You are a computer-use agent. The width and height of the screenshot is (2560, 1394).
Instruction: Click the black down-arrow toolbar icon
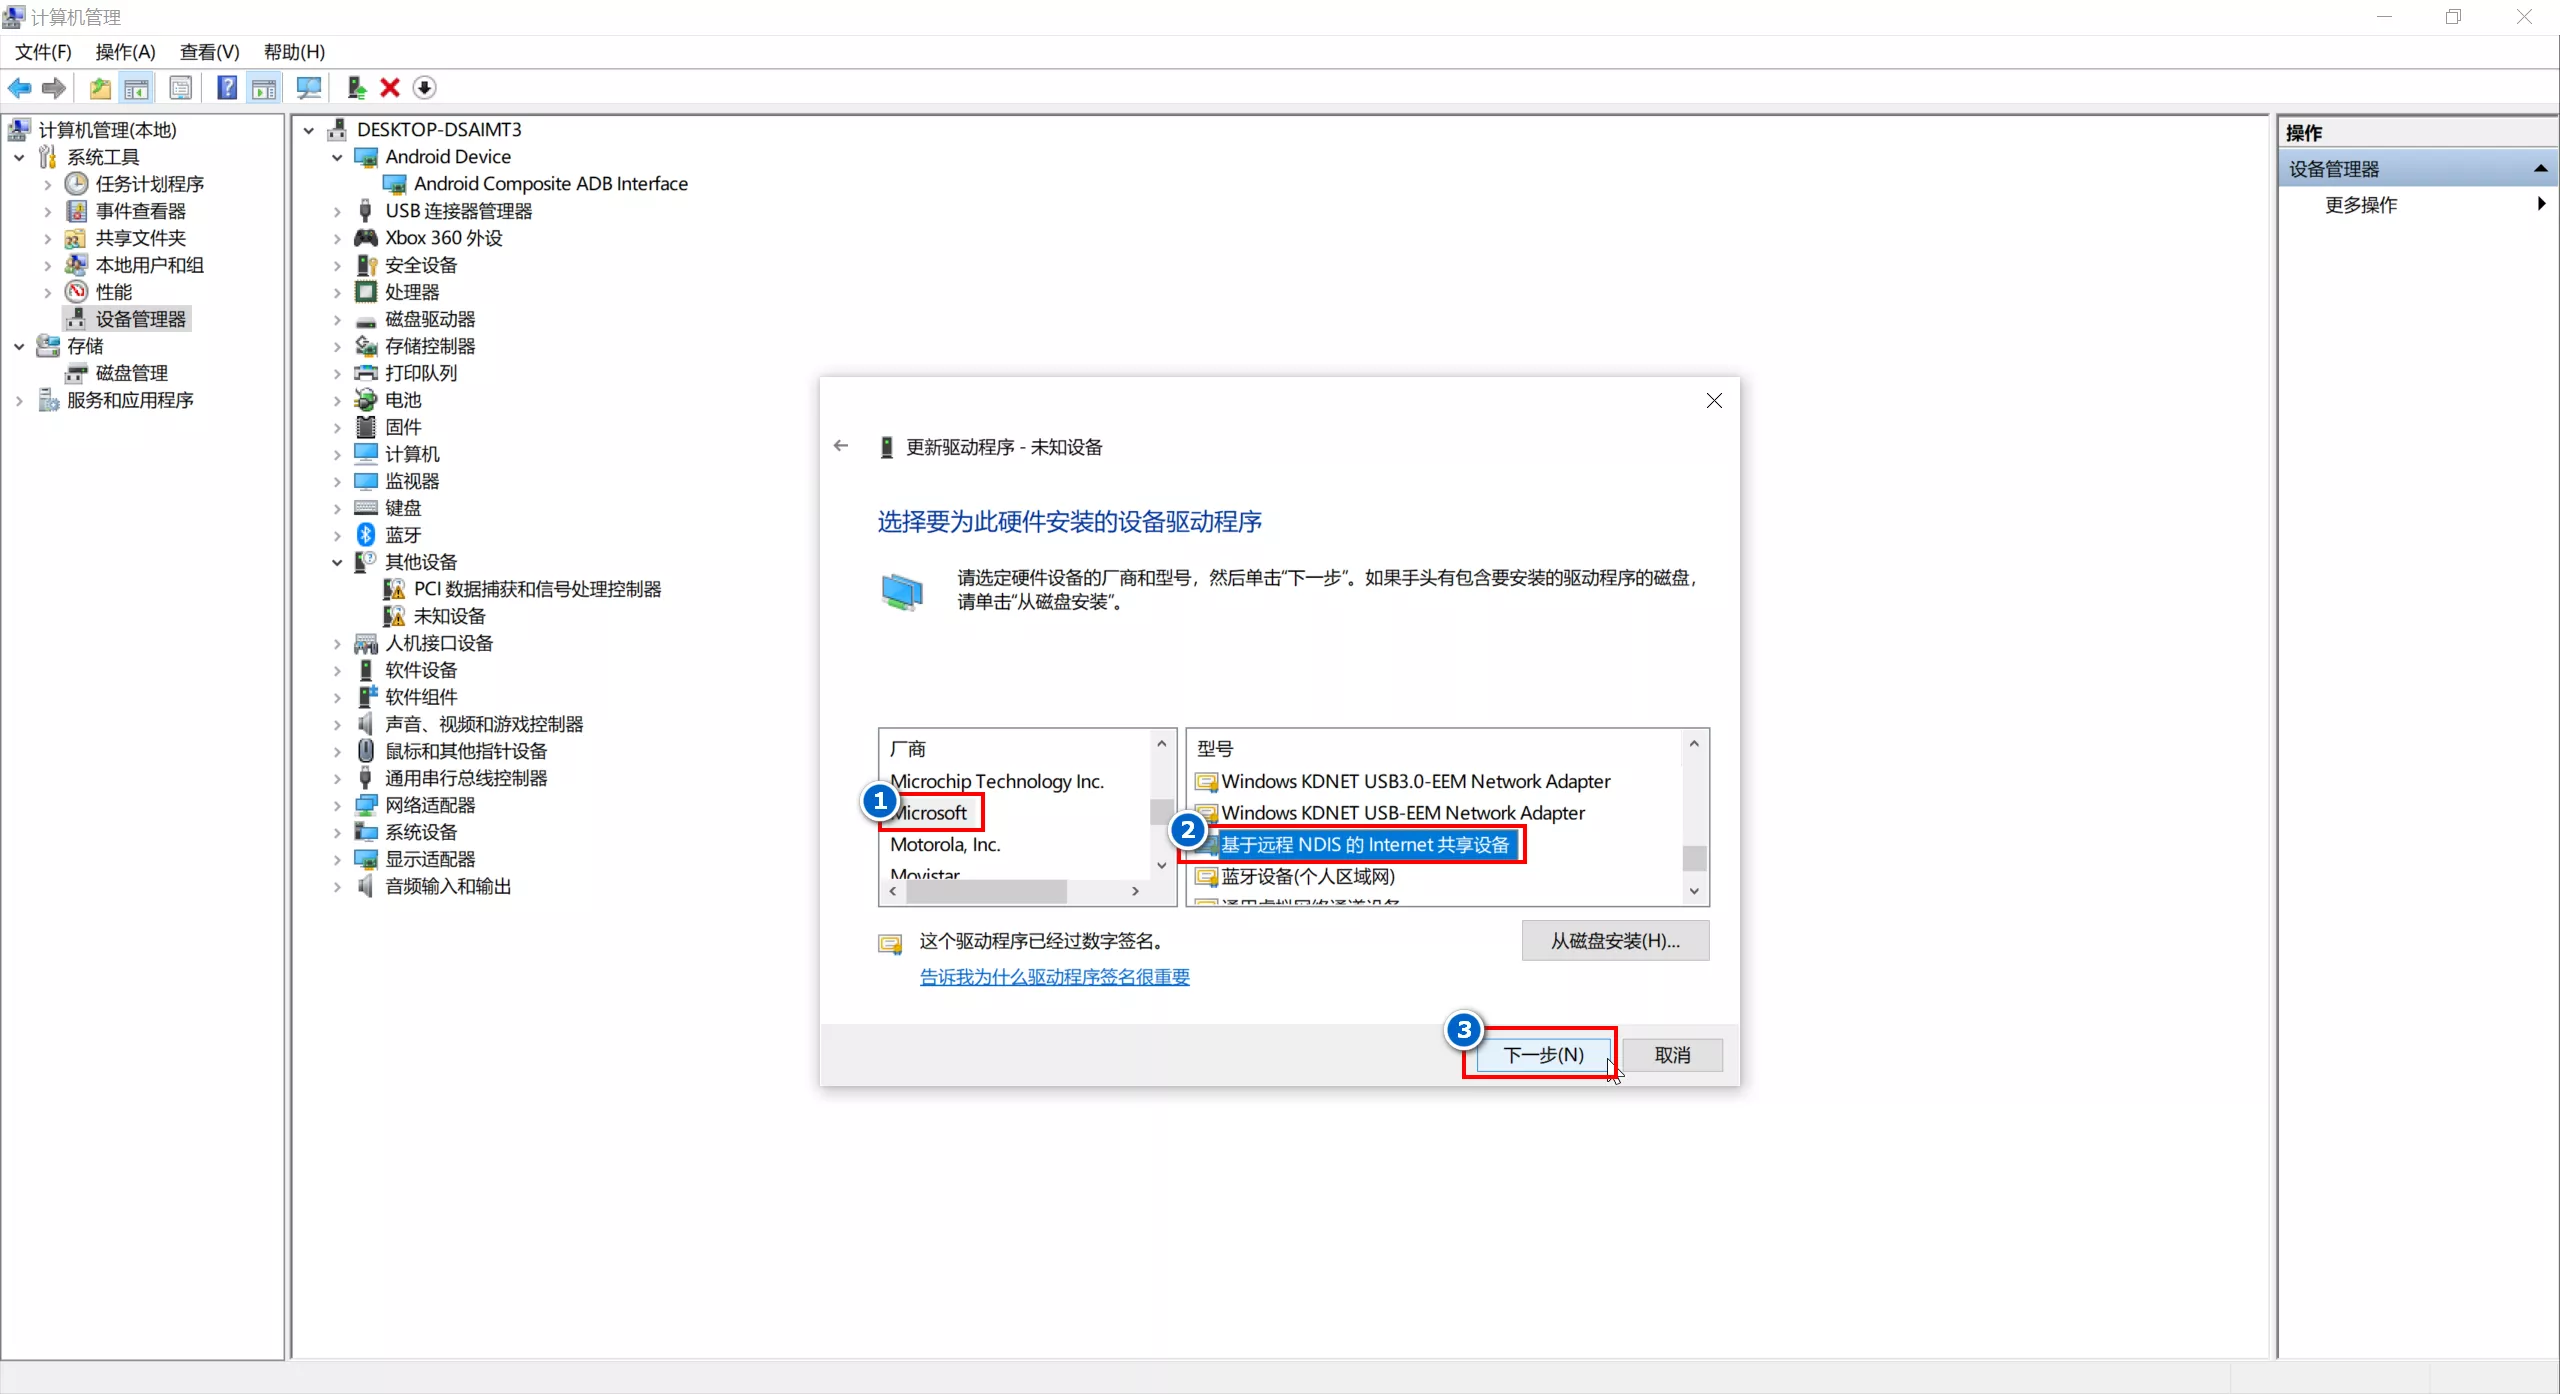point(424,88)
